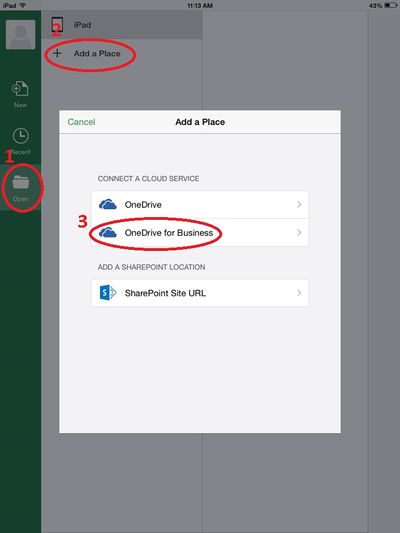Tap the New label in sidebar
Viewport: 400px width, 533px height.
click(x=20, y=105)
